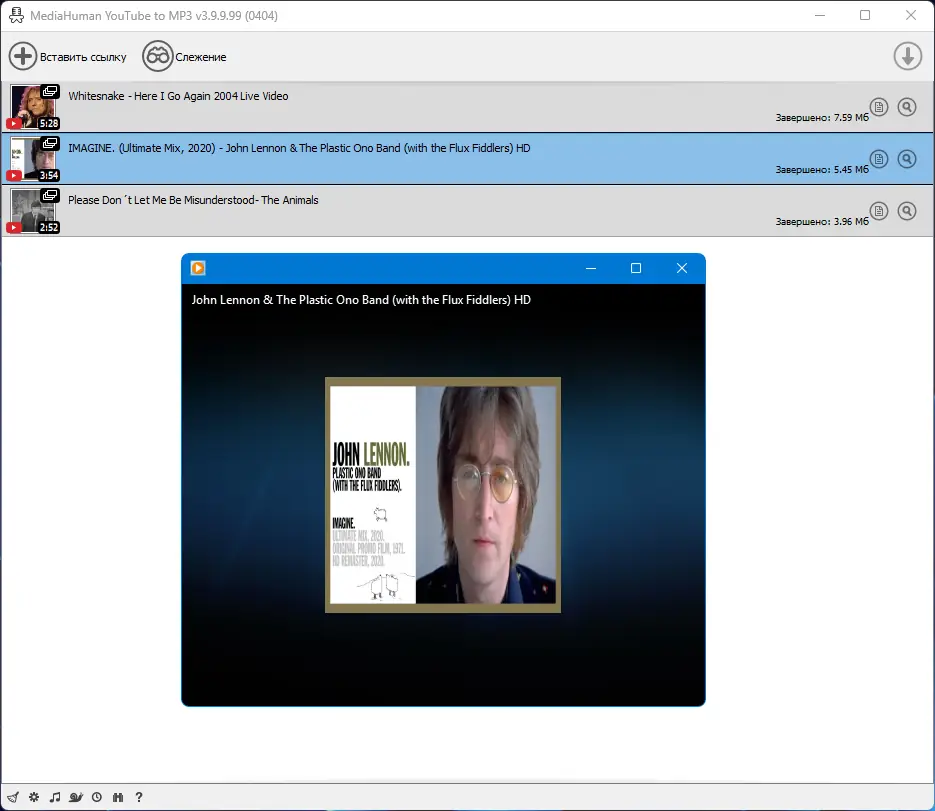Select the Whitesnake - Here I Go Again title
The image size is (935, 811).
(178, 96)
